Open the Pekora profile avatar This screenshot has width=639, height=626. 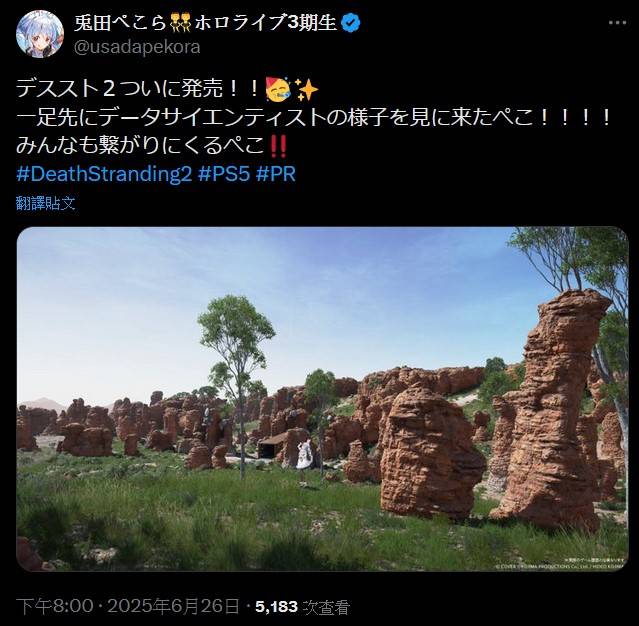pyautogui.click(x=40, y=34)
